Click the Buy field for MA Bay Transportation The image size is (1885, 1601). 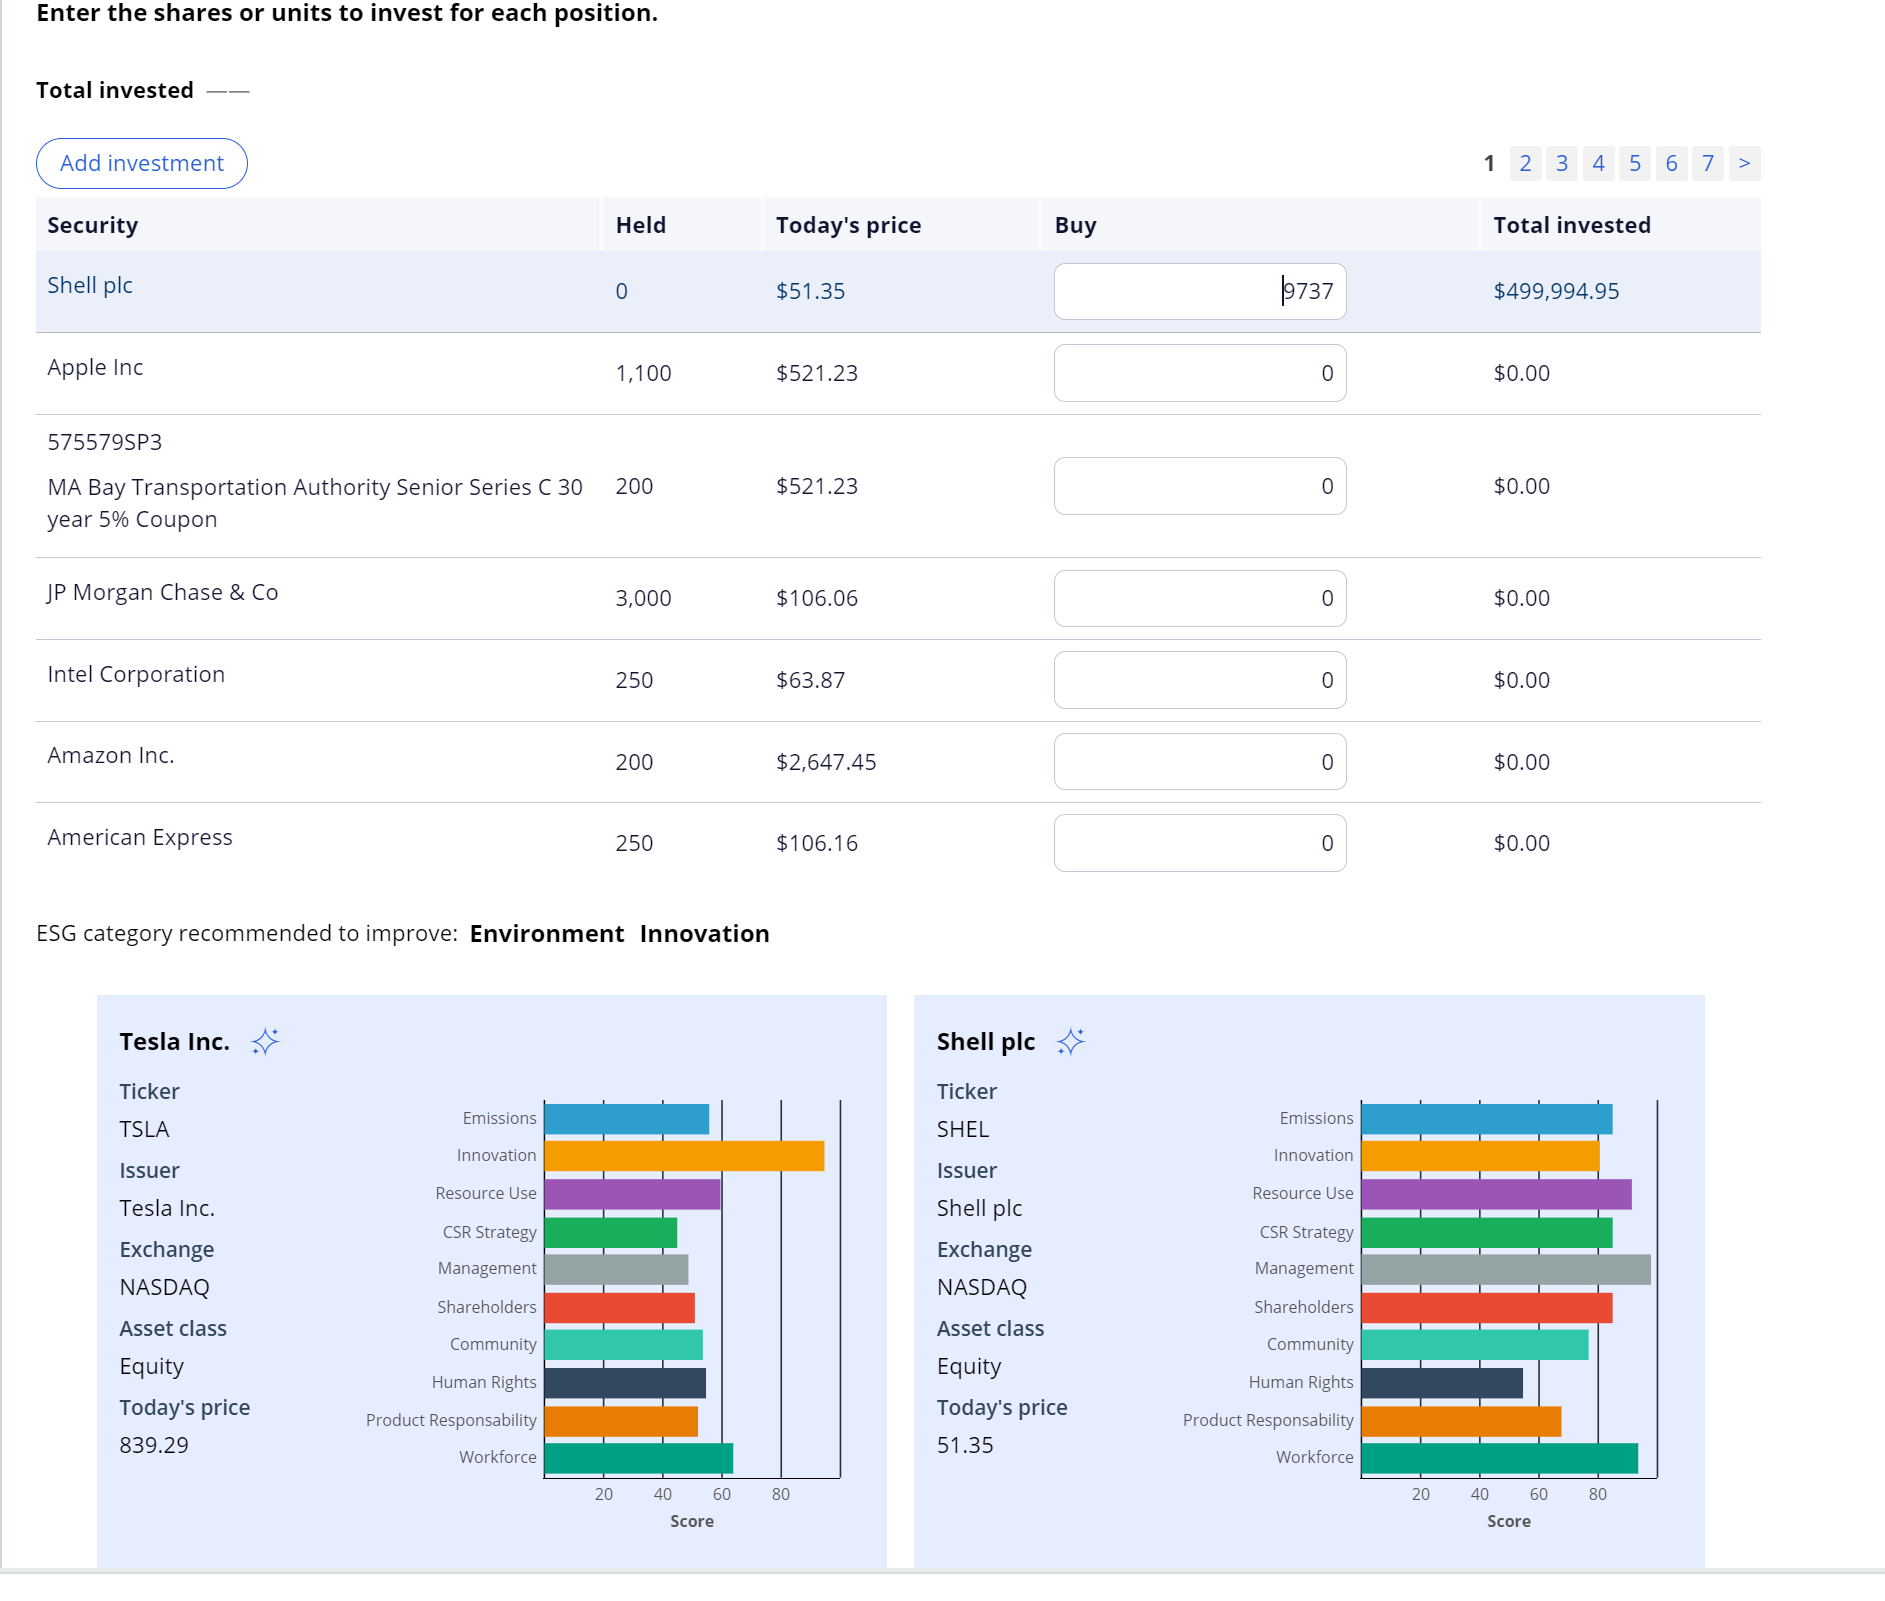(1200, 486)
